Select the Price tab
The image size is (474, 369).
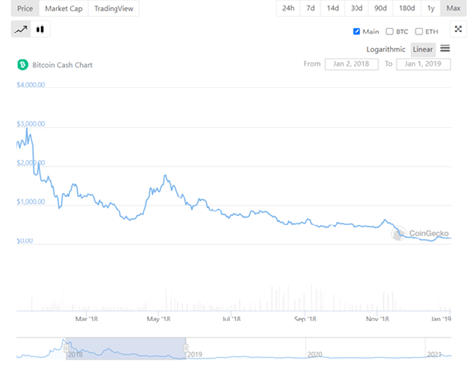pos(25,8)
